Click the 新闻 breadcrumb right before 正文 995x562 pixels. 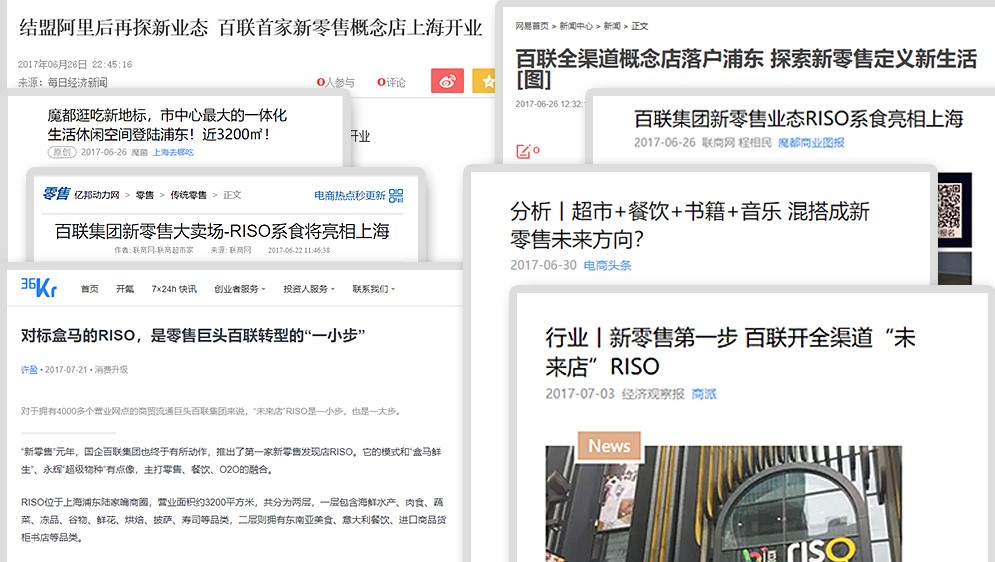[612, 26]
